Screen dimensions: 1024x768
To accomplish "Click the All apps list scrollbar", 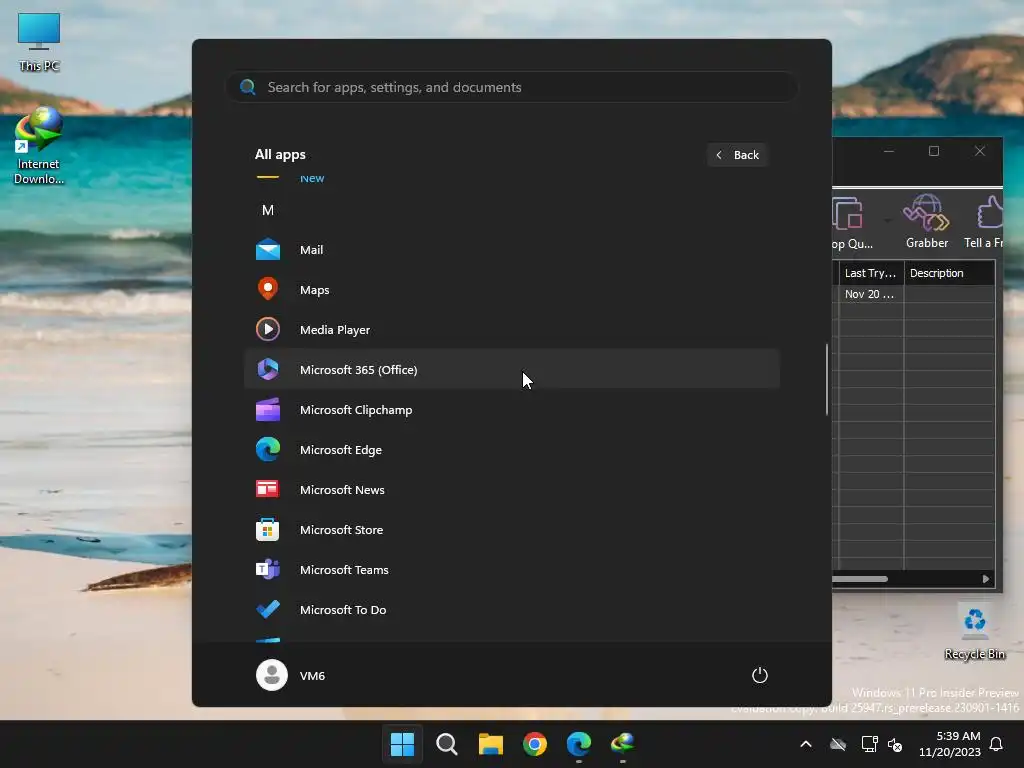I will (x=827, y=379).
